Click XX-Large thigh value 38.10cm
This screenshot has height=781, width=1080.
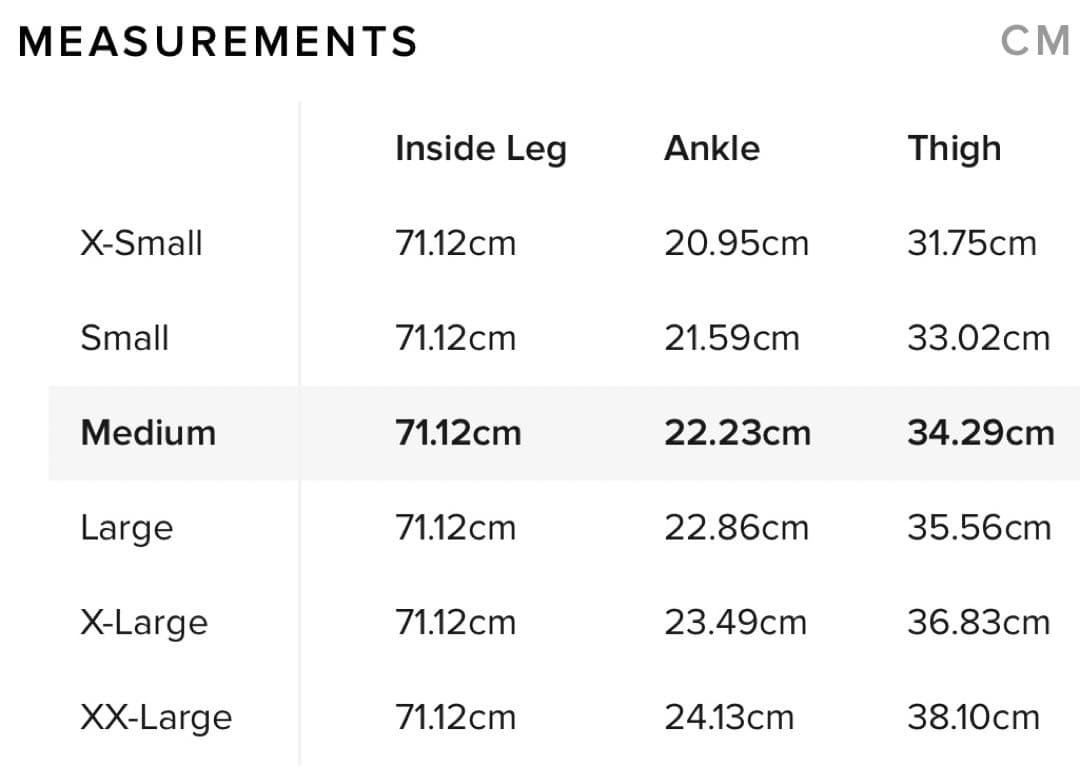tap(973, 718)
